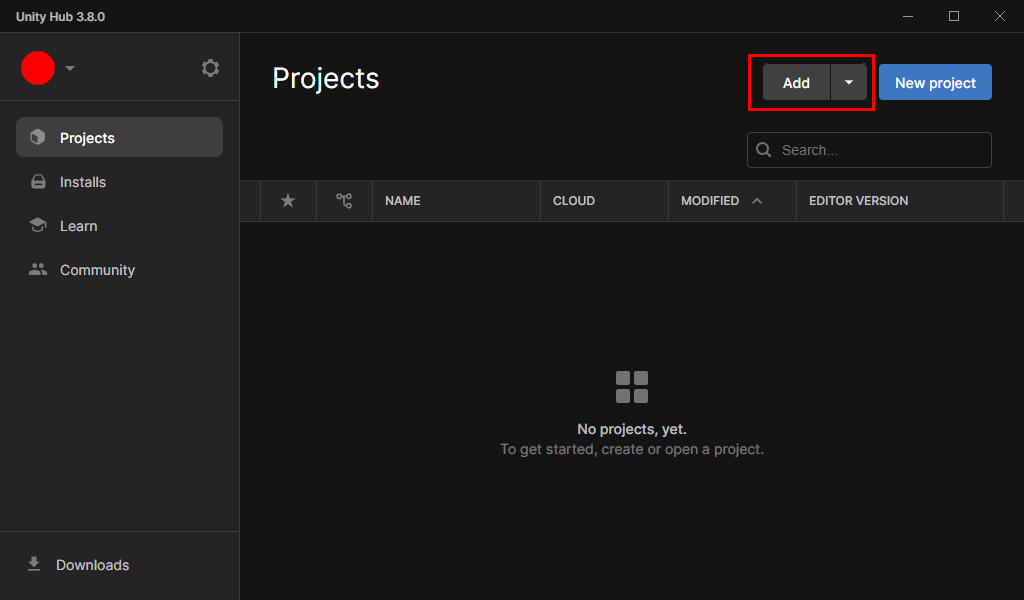
Task: Sort by the favorites star column
Action: [288, 200]
